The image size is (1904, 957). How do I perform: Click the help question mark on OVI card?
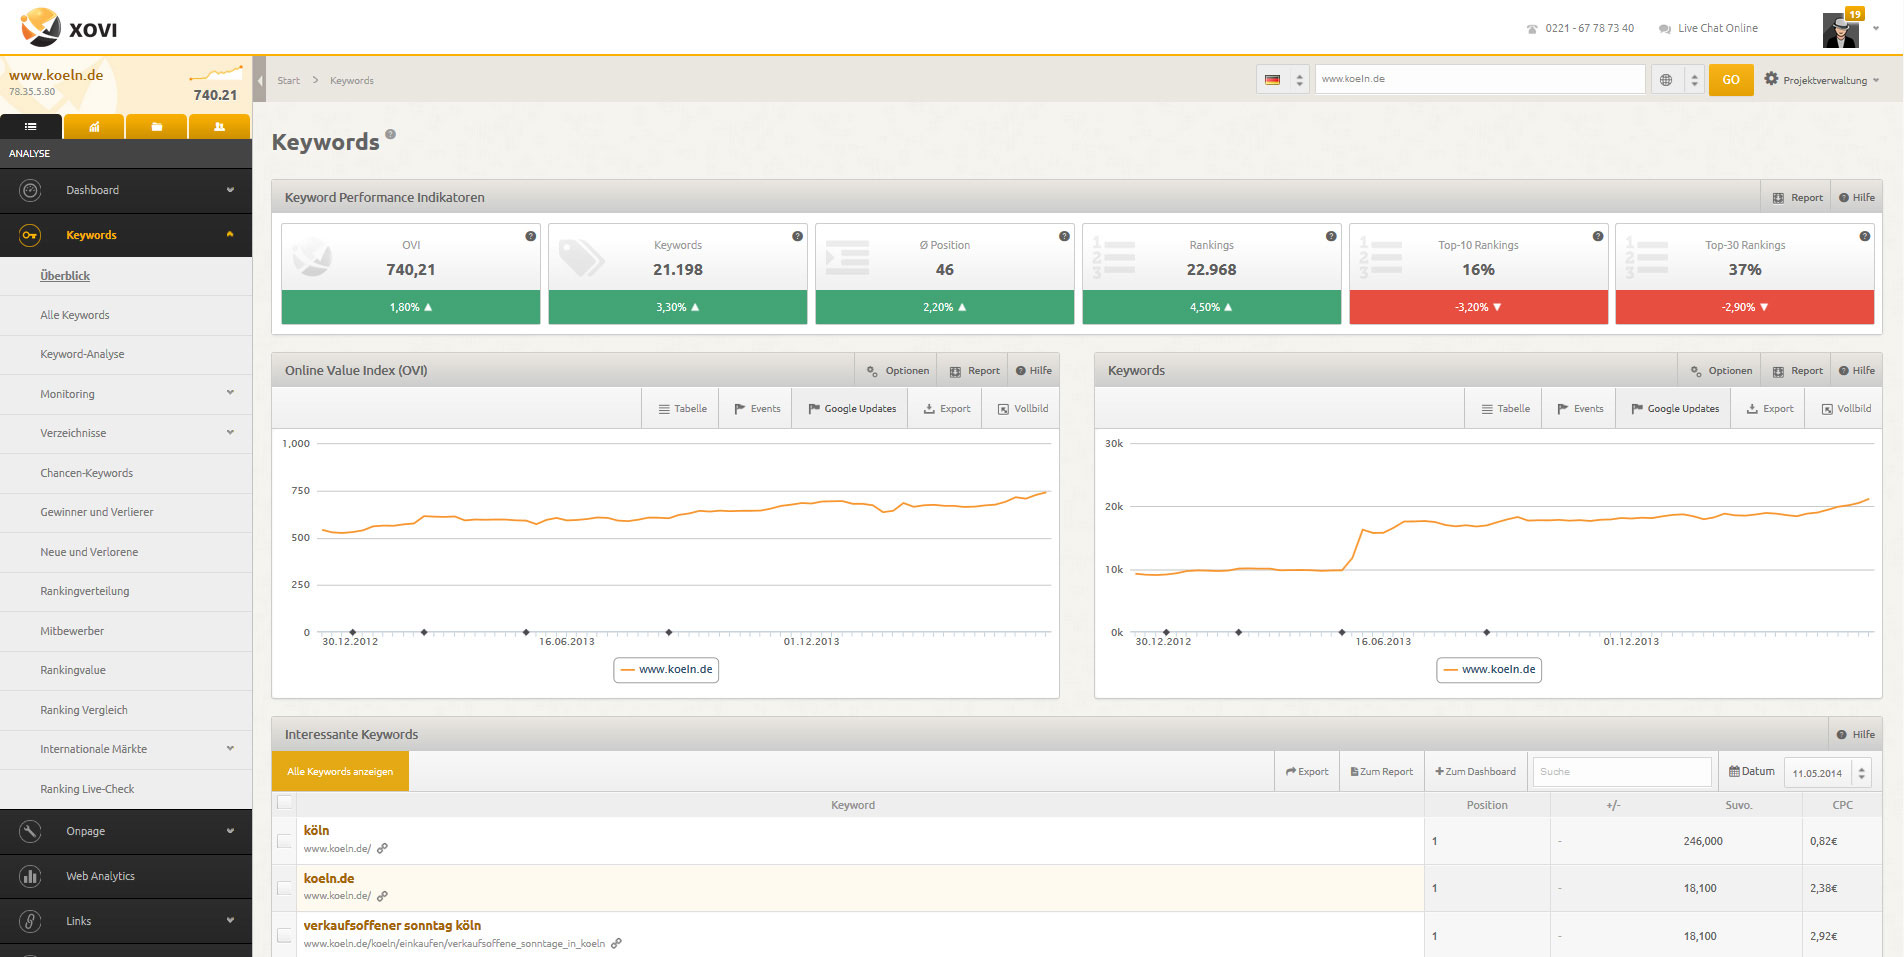point(531,237)
